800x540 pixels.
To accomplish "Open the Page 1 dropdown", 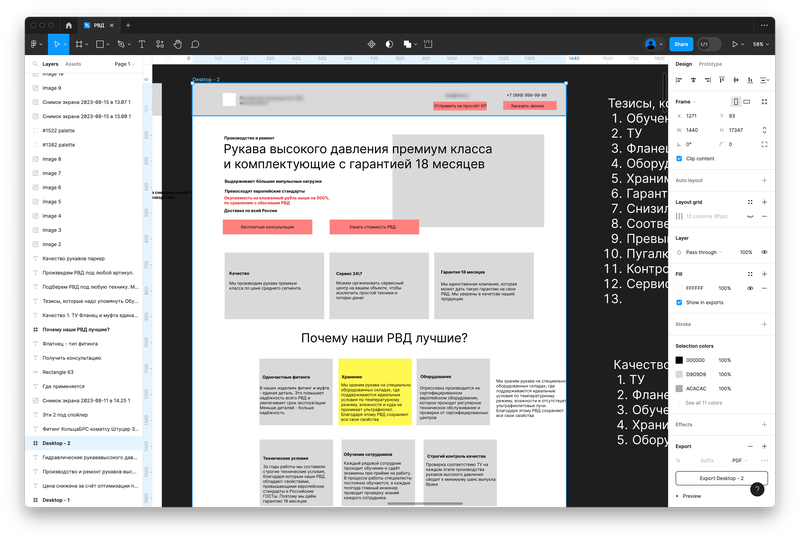I will pyautogui.click(x=124, y=64).
